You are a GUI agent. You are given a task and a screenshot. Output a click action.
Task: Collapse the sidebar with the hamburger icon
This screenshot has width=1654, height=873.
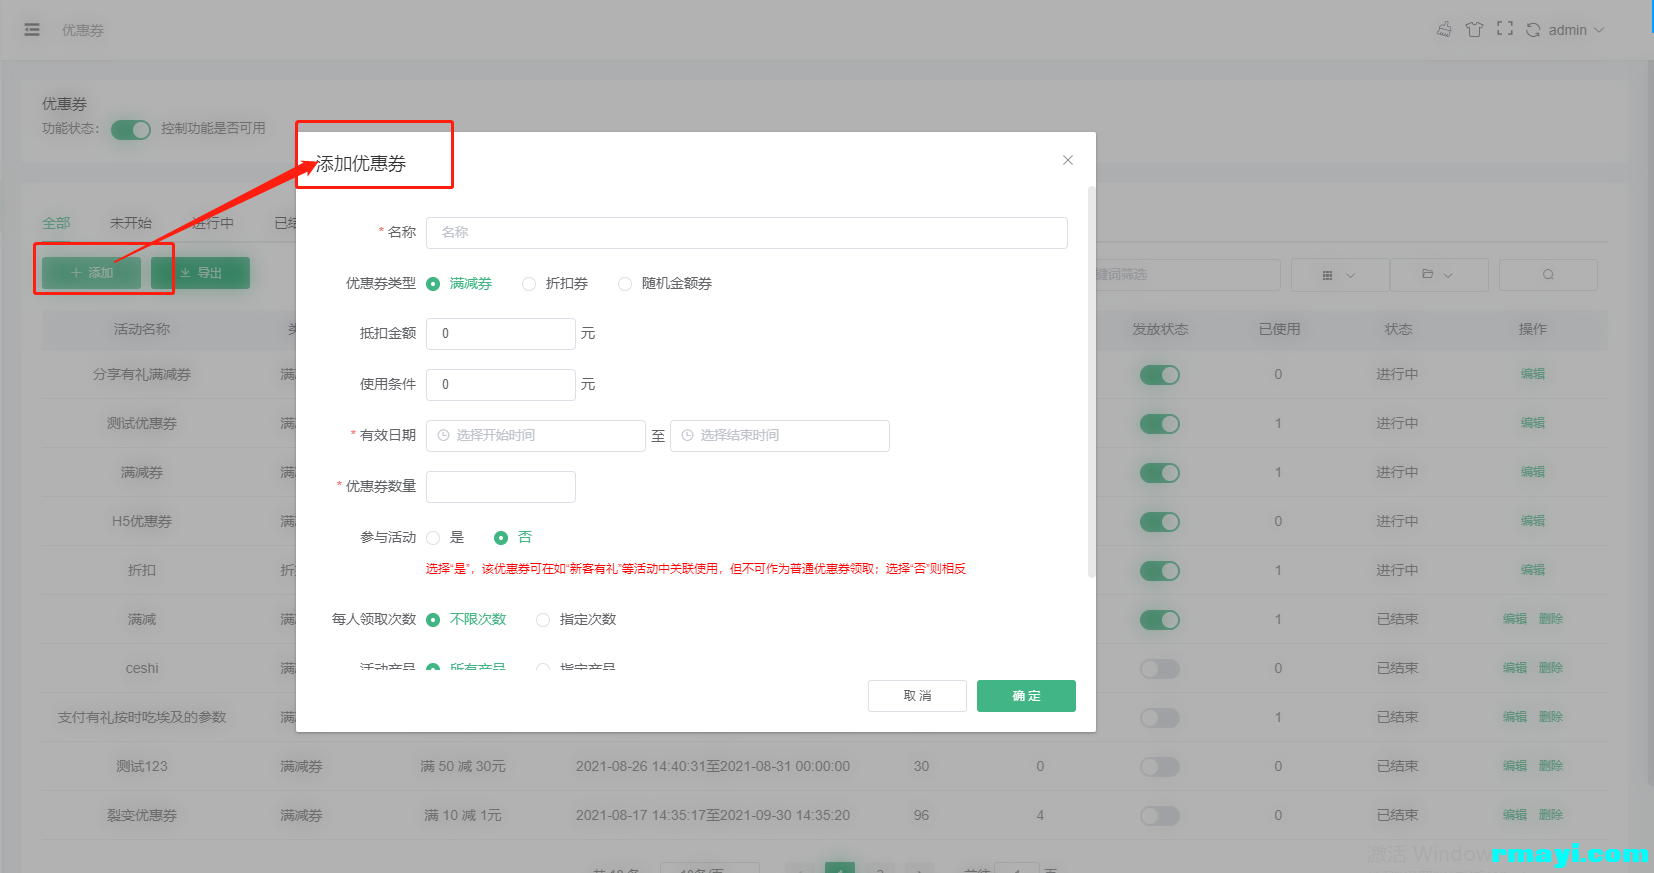point(32,30)
